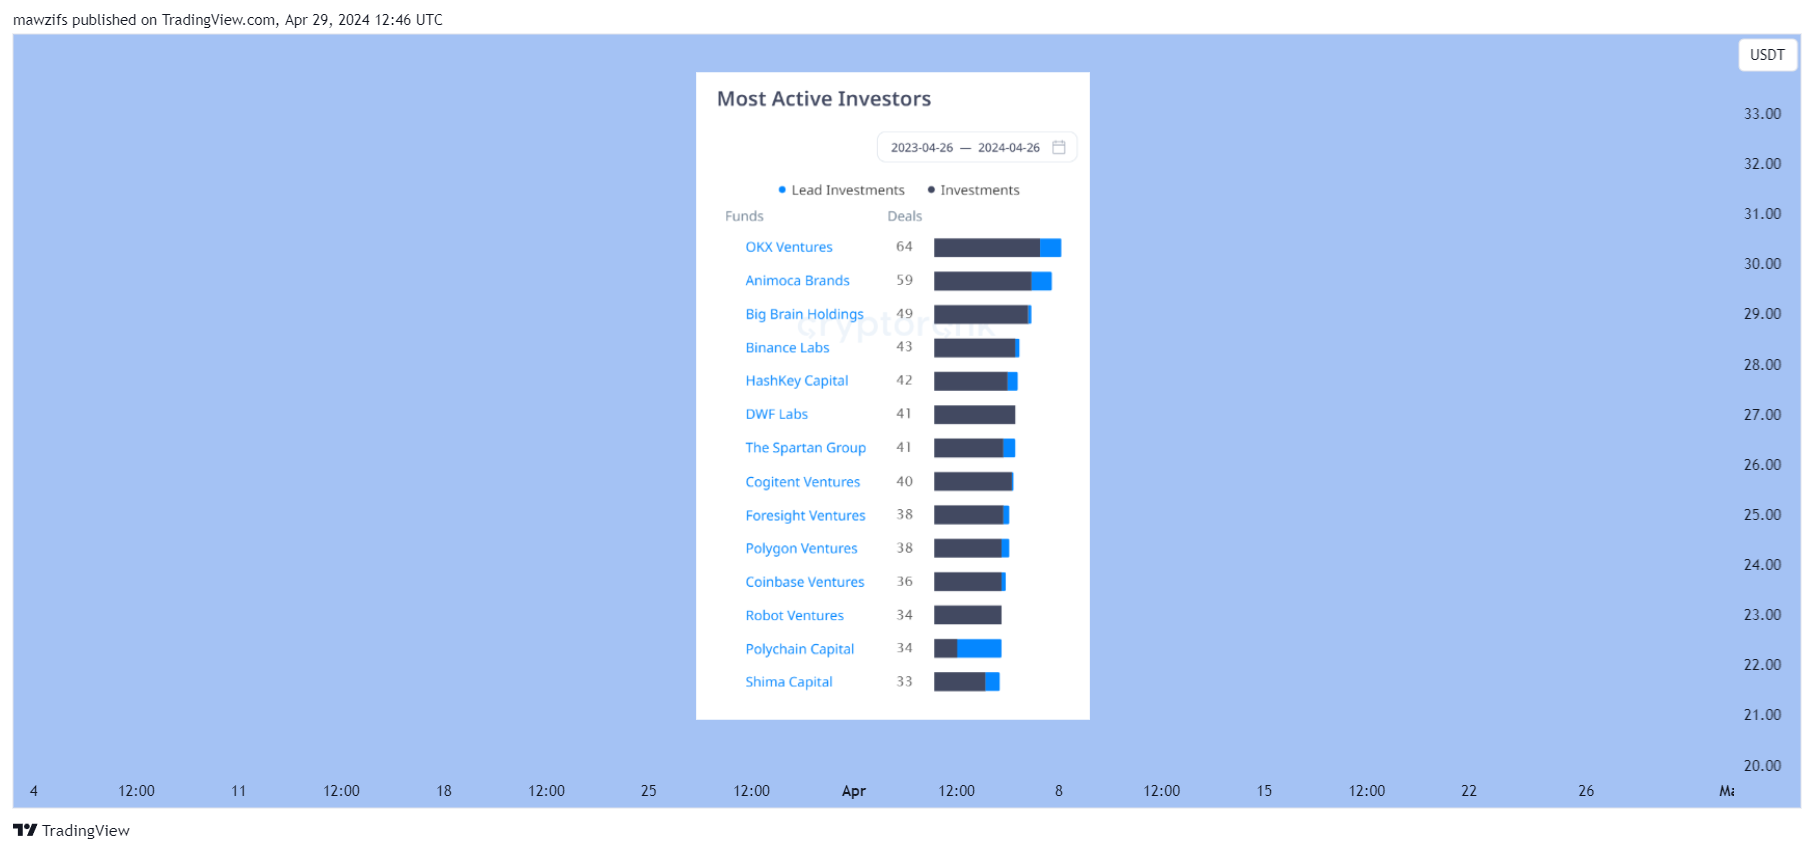This screenshot has height=852, width=1814.
Task: Click the deal count 36 for Coinbase Ventures
Action: coord(904,581)
